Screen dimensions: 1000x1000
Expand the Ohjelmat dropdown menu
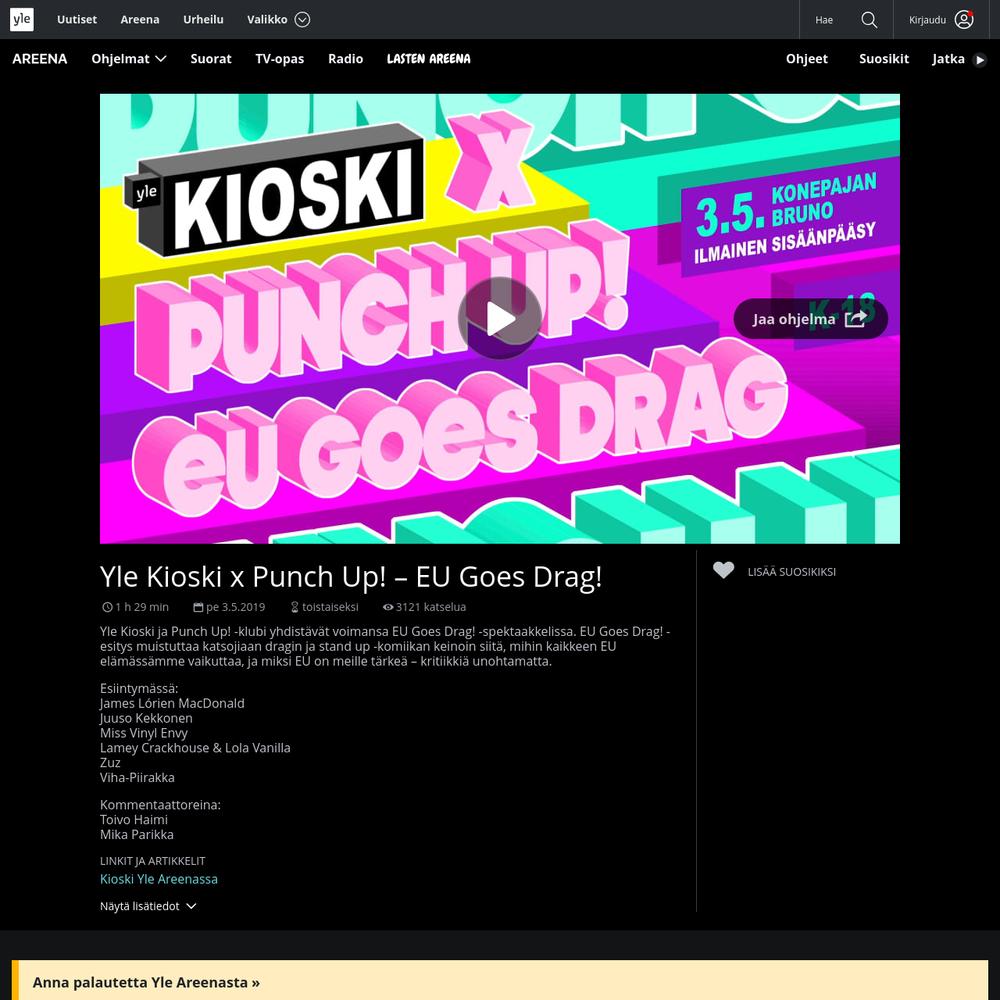[129, 59]
